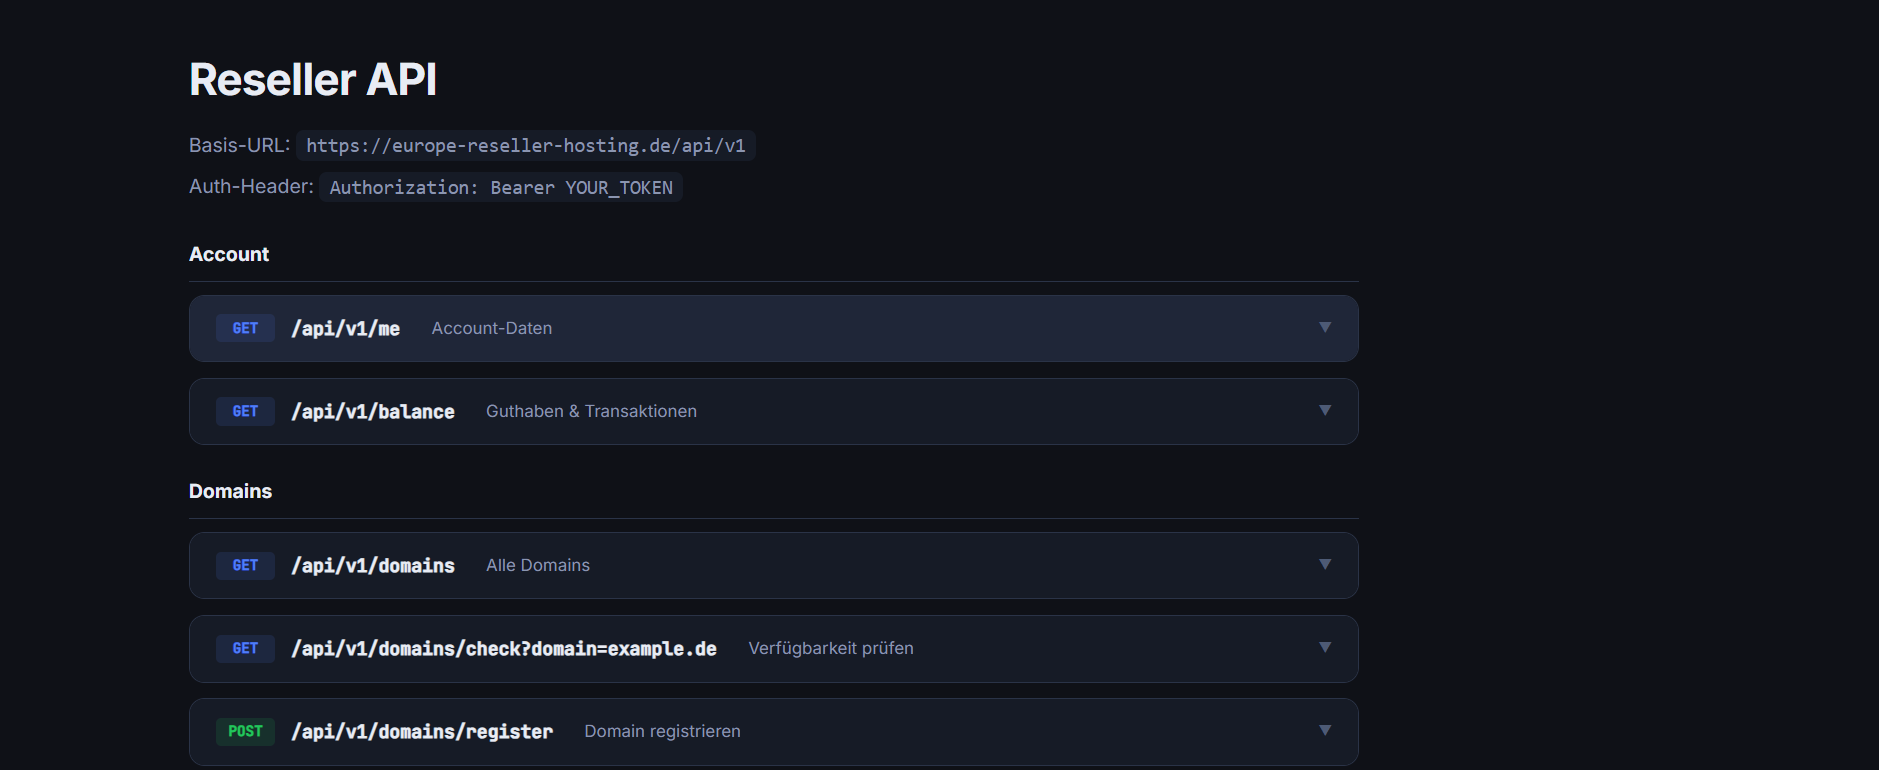Screen dimensions: 1879x770
Task: Click the GET badge on the domain check endpoint
Action: click(245, 648)
